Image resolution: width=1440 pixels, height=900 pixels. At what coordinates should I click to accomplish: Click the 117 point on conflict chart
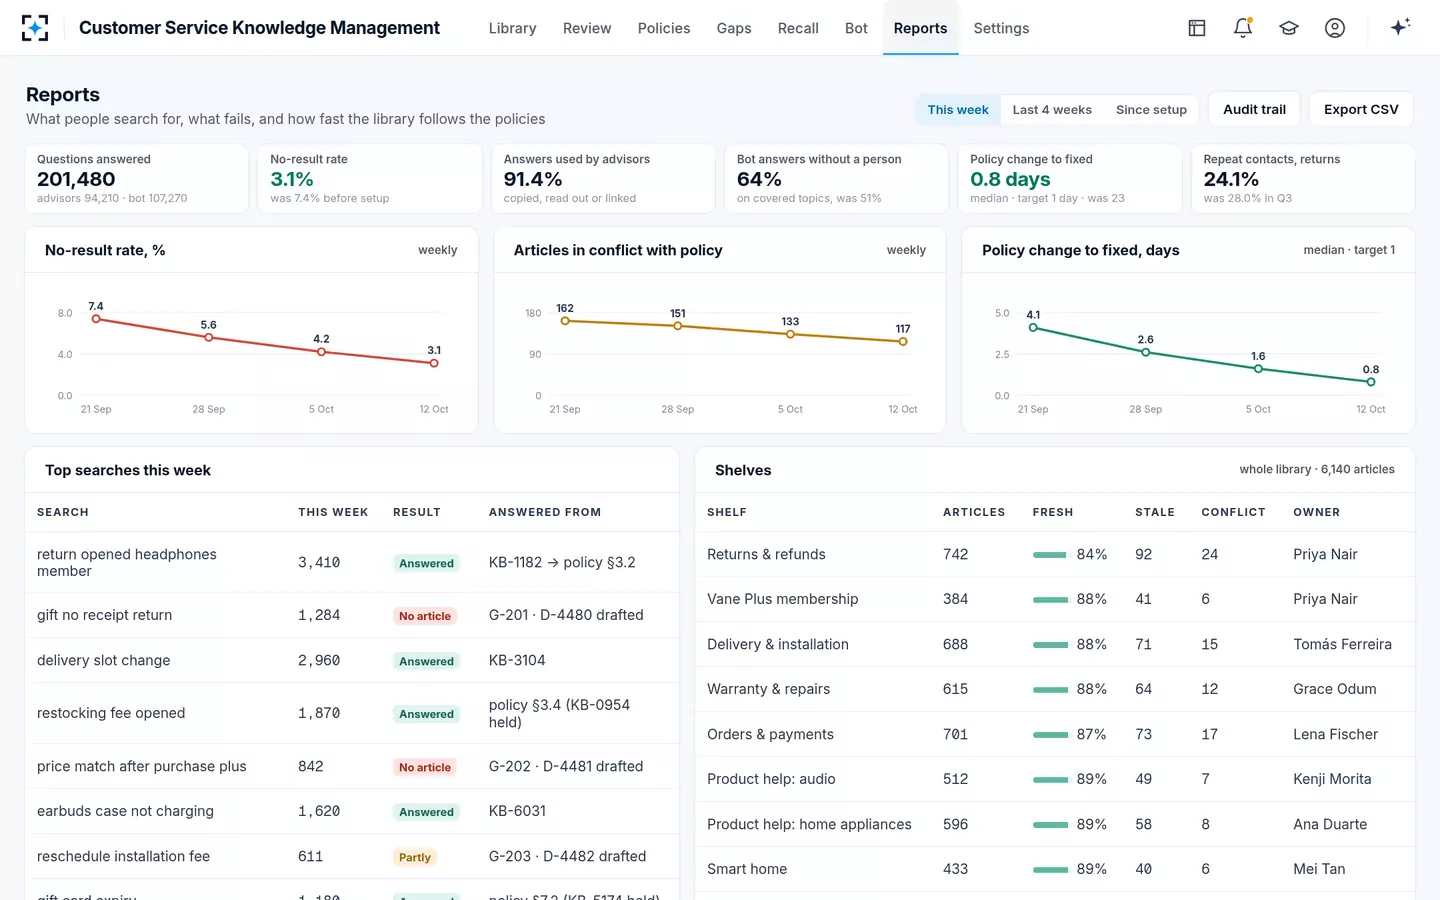903,342
